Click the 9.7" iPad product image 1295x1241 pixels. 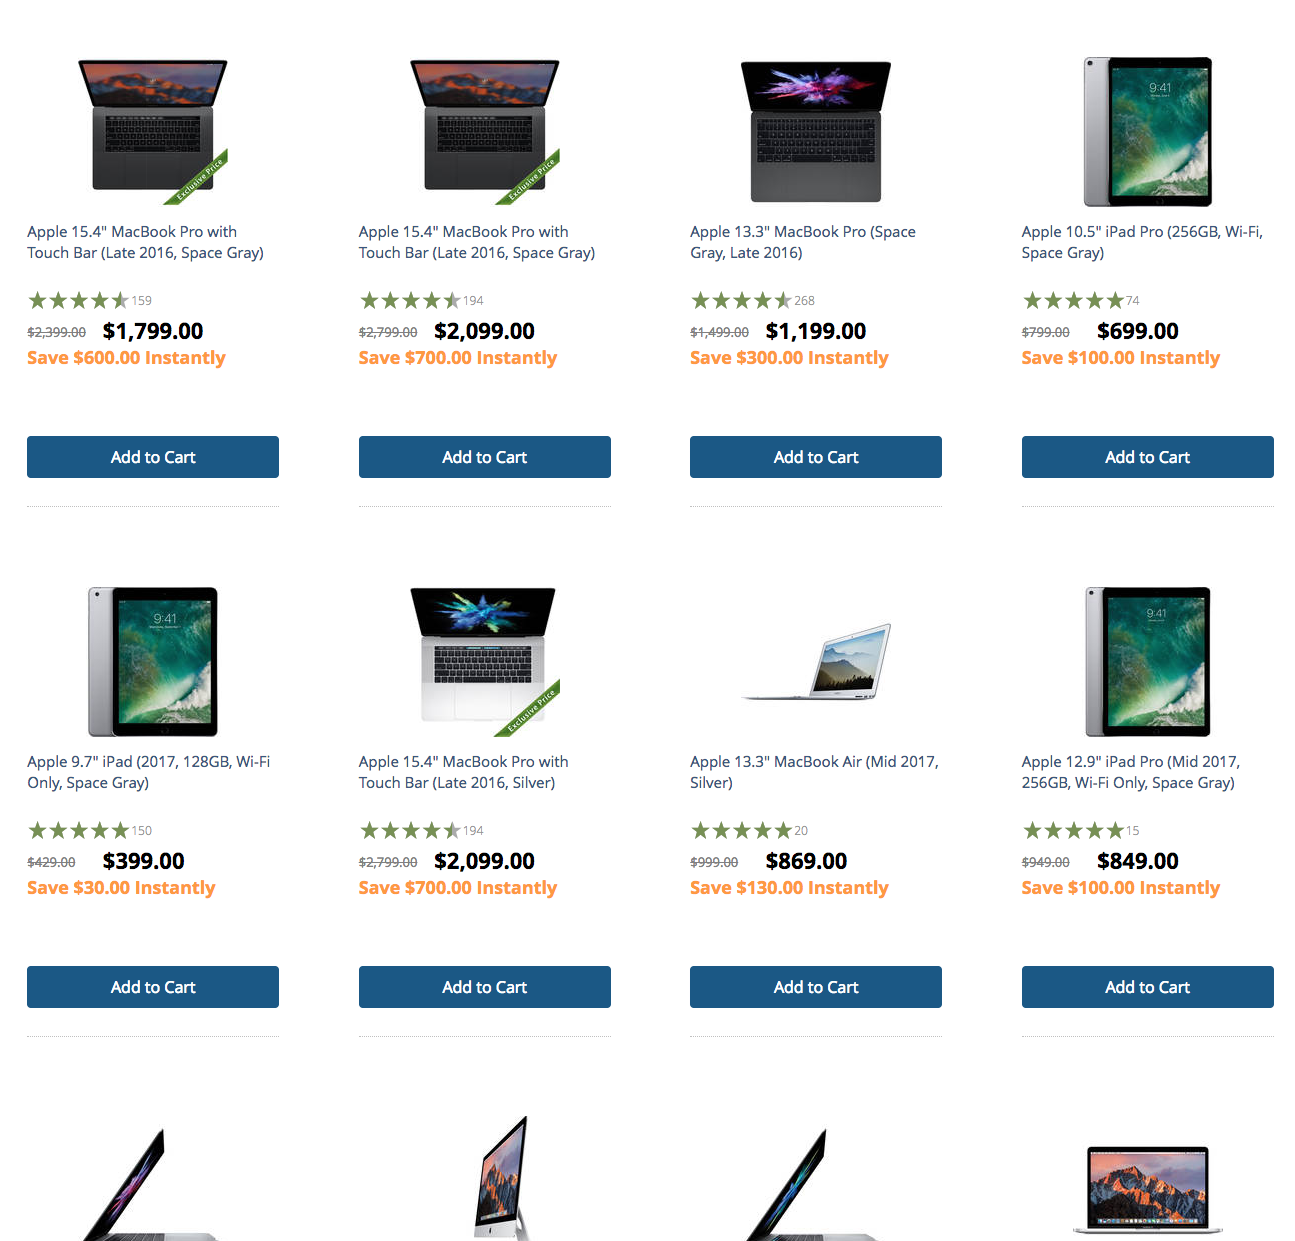153,662
